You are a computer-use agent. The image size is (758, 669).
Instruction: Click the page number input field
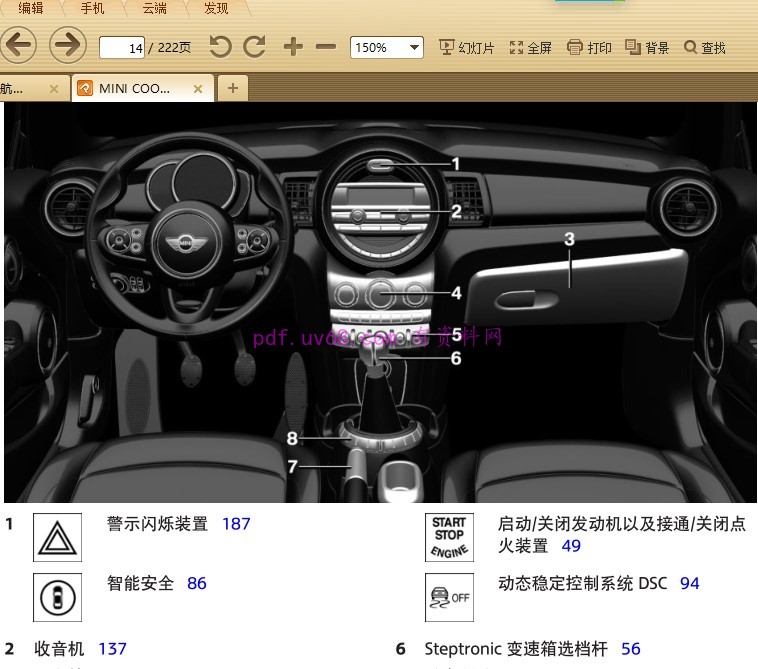tap(122, 47)
